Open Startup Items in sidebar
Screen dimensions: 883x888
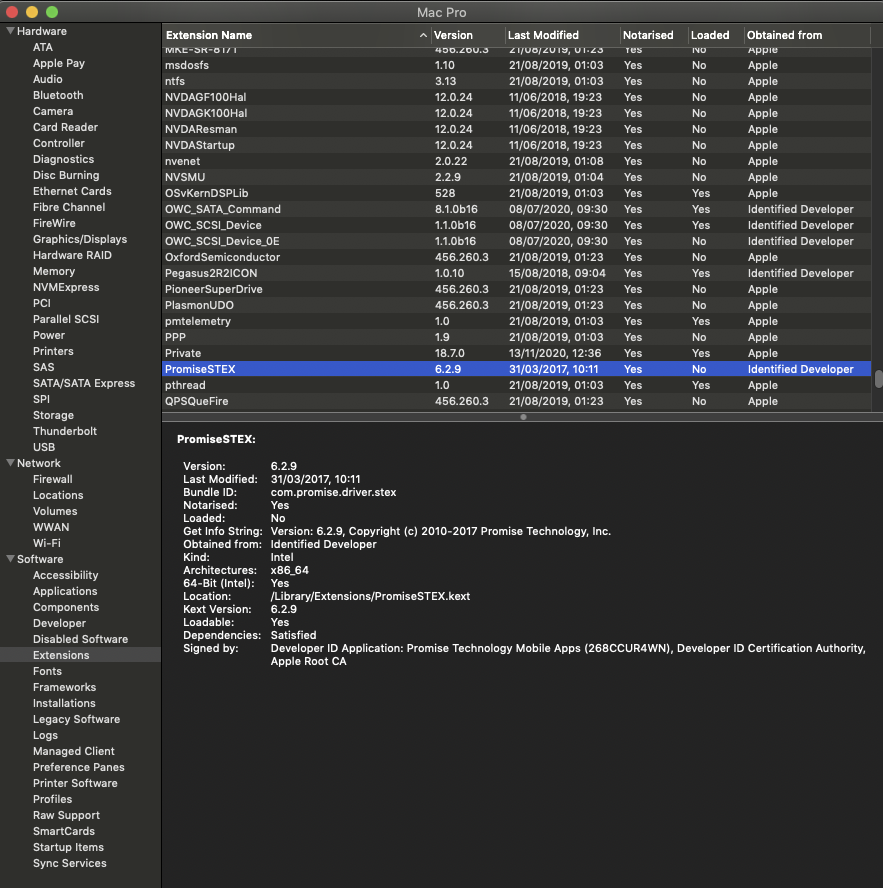68,847
